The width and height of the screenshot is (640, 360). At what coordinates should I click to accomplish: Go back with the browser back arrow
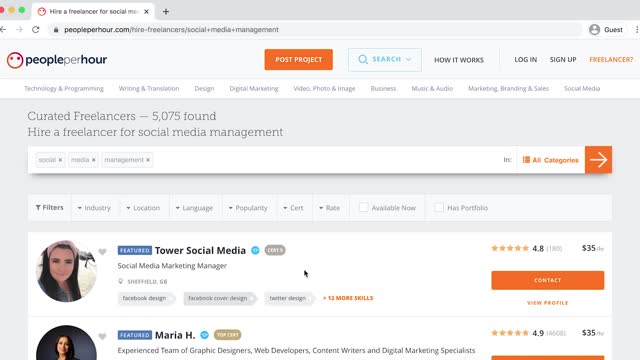click(x=3, y=29)
